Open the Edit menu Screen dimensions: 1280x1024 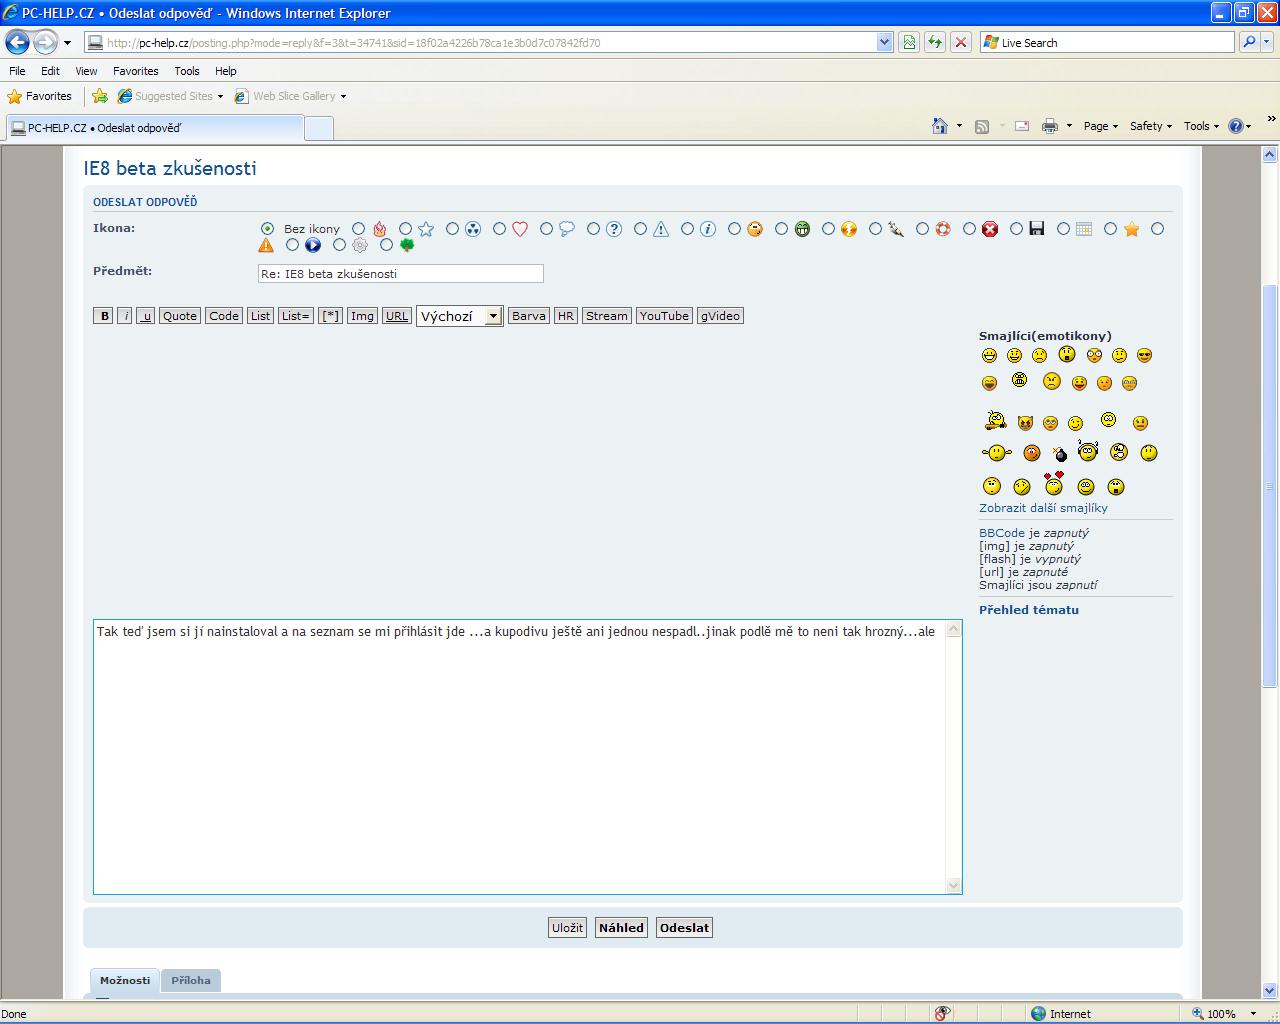click(50, 71)
